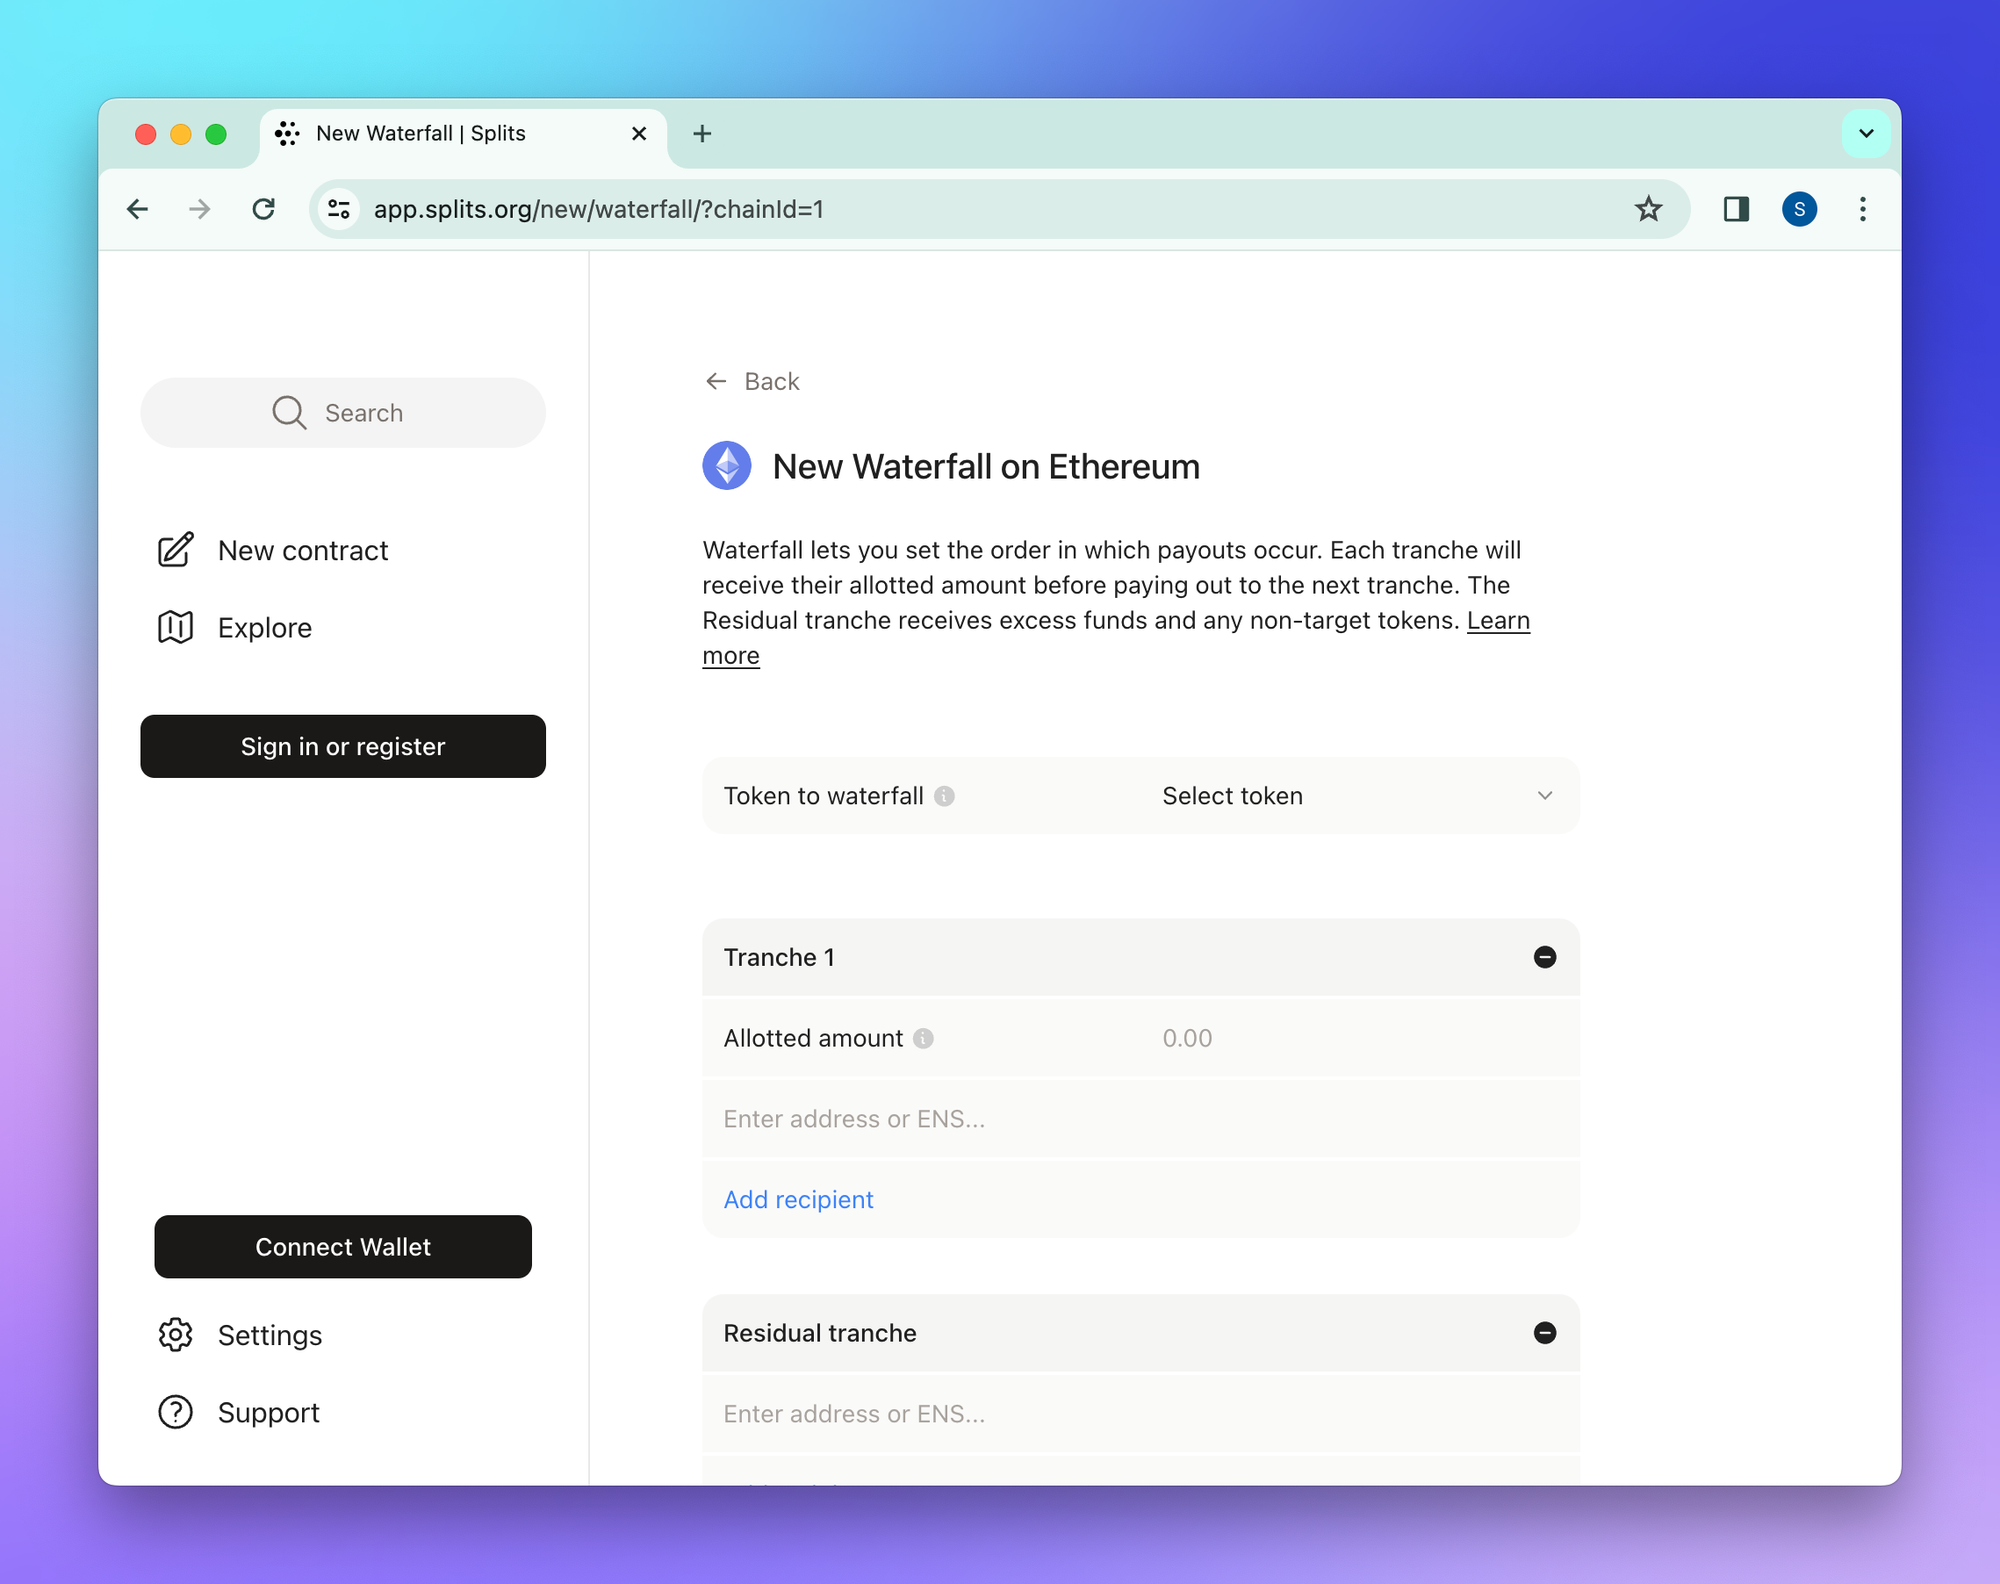
Task: Click Sign in or register button
Action: click(x=343, y=746)
